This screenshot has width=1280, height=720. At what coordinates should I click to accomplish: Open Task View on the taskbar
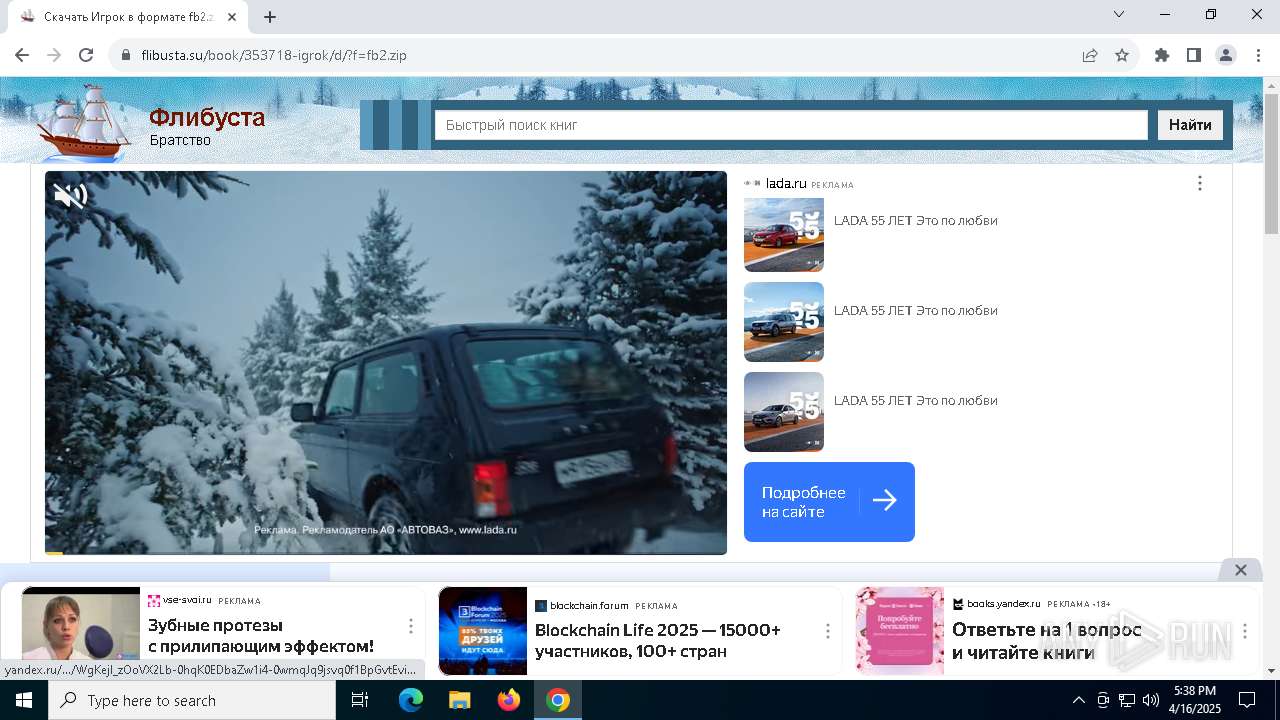(x=360, y=700)
